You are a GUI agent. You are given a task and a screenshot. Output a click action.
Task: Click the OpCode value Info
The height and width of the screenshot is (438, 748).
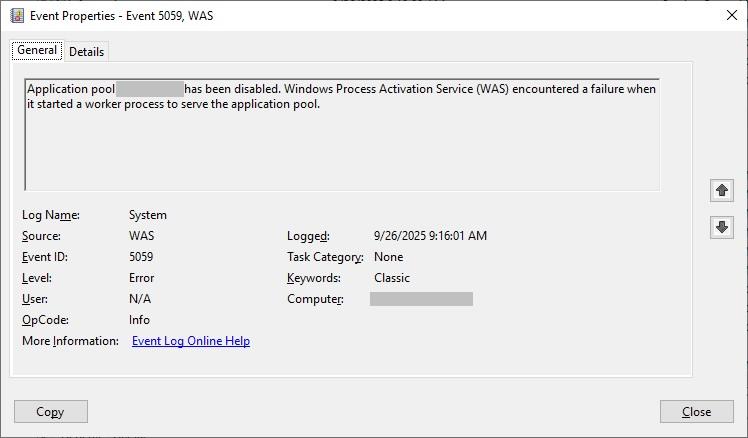(139, 320)
